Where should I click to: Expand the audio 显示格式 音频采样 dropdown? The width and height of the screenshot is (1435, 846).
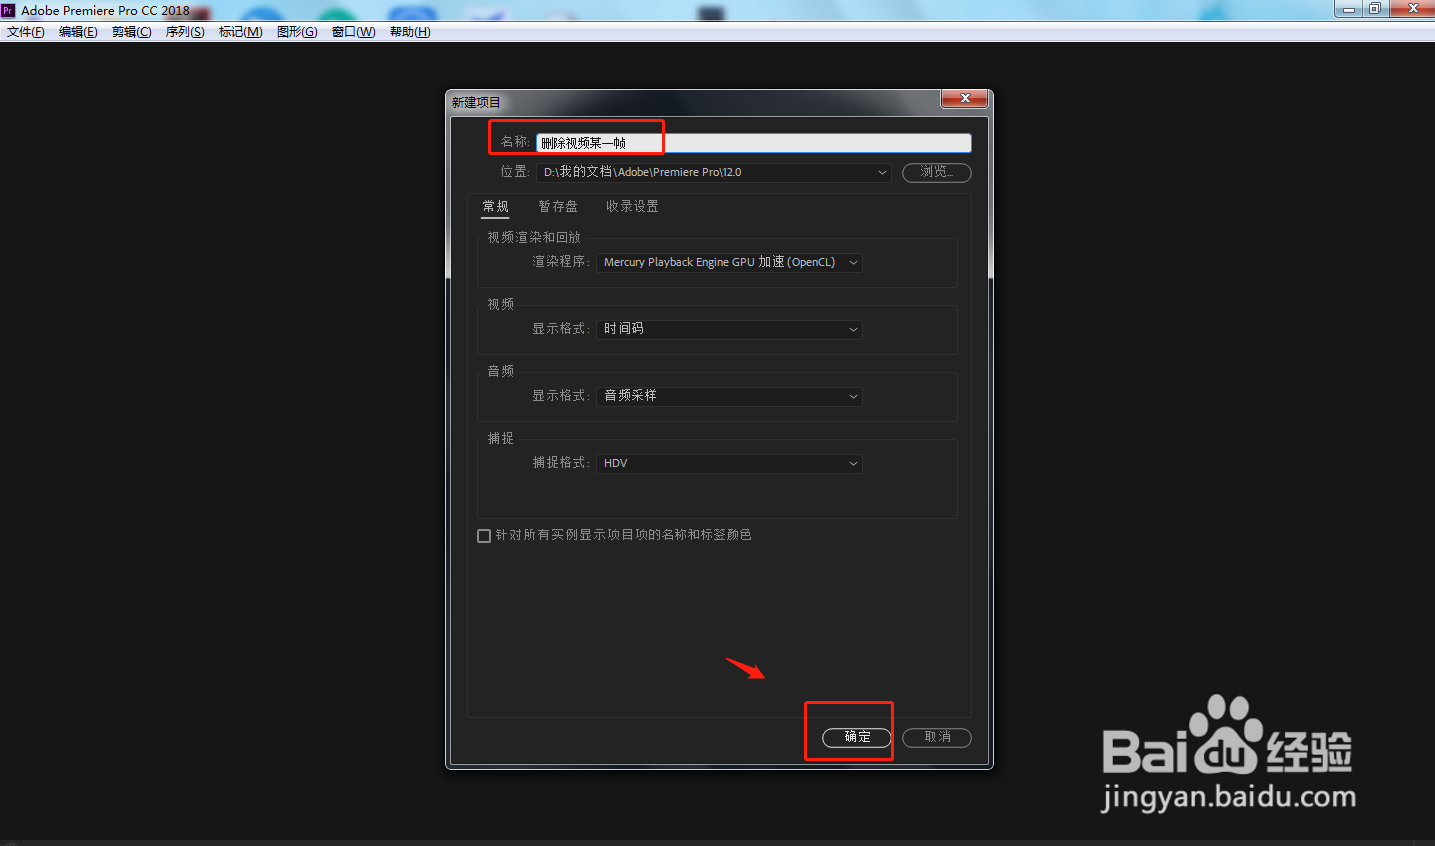tap(729, 396)
